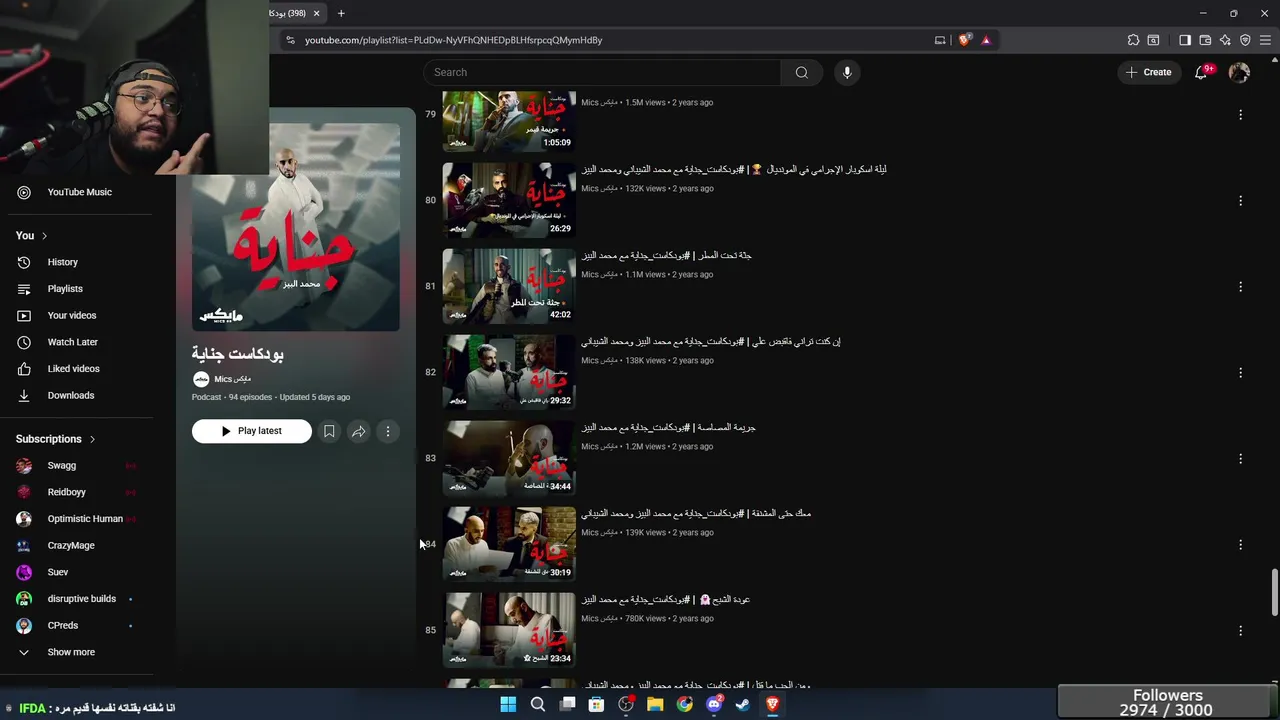
Task: Open a new browser tab with plus
Action: click(341, 13)
